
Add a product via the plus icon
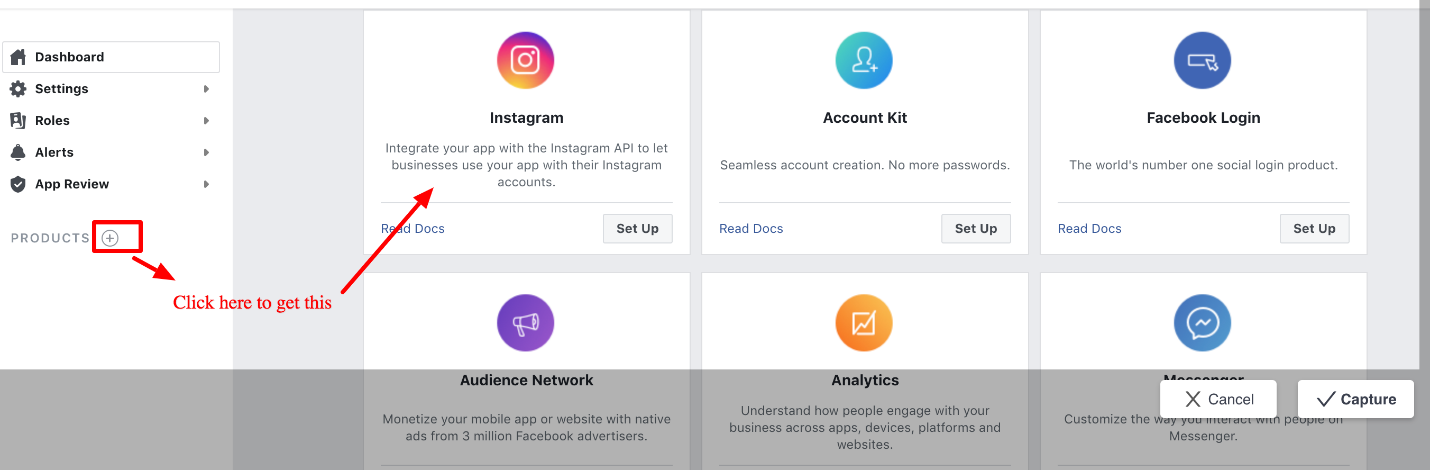point(110,238)
